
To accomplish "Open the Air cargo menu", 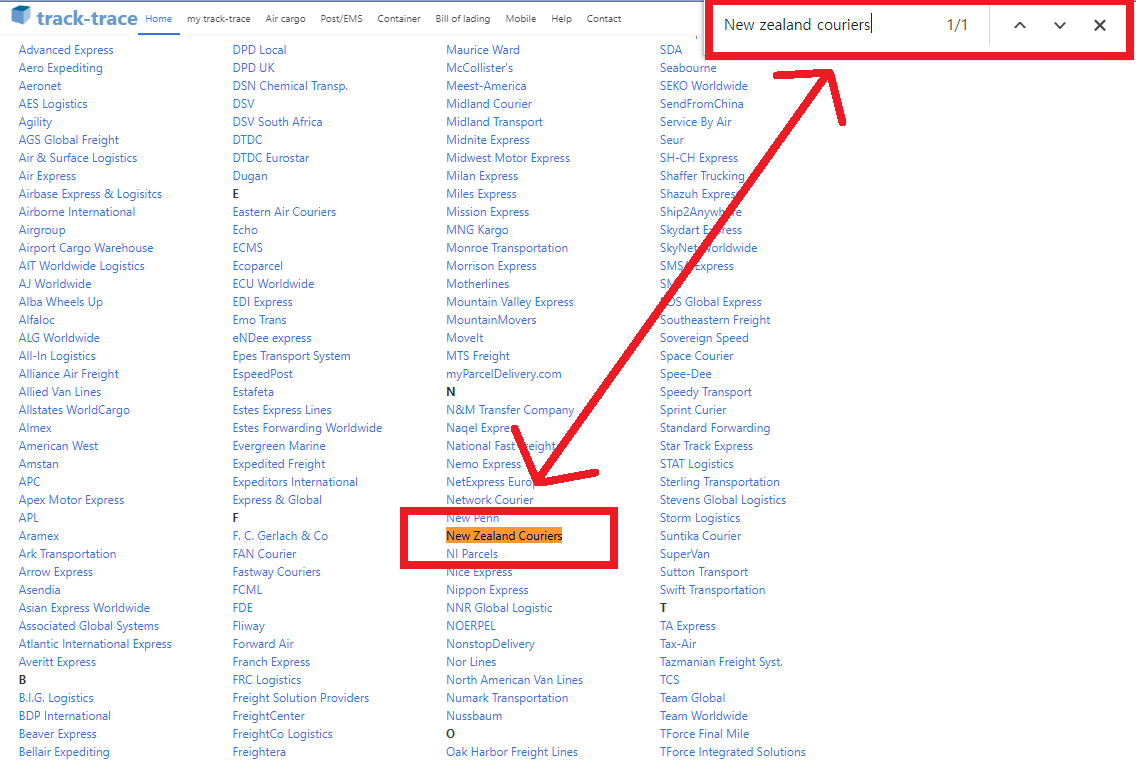I will click(x=285, y=19).
